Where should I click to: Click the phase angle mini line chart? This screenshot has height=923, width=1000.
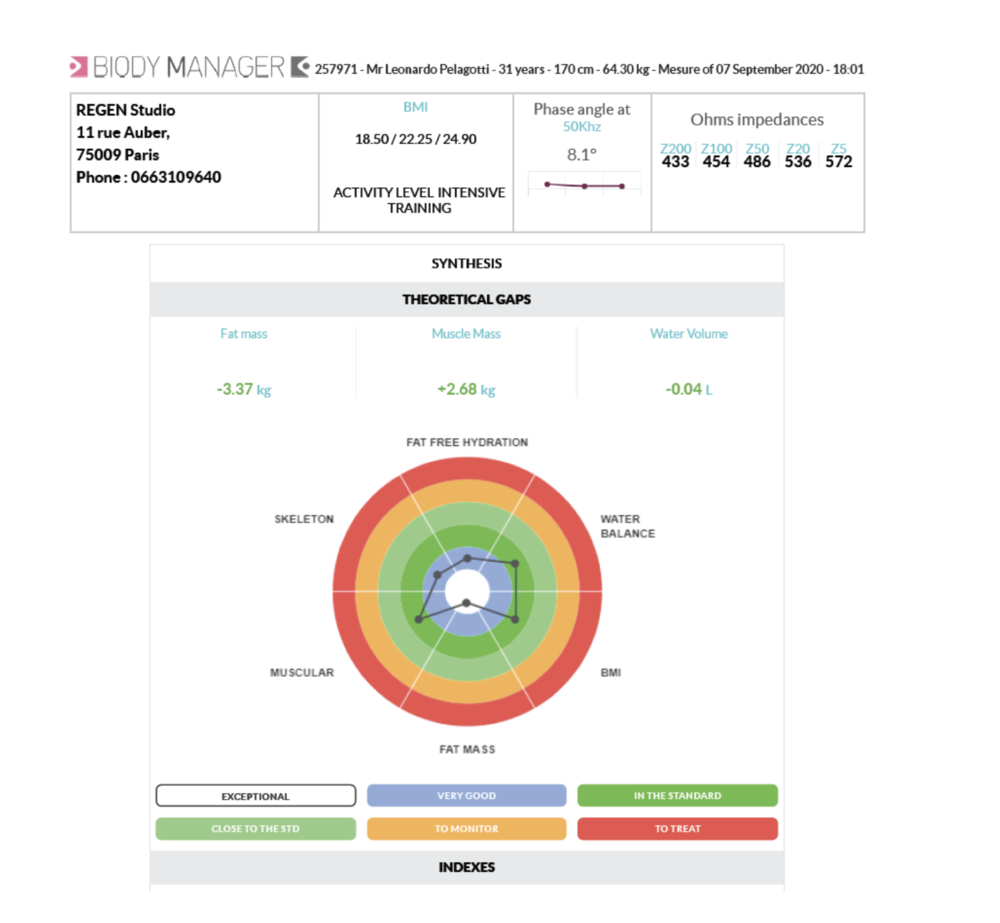(584, 186)
